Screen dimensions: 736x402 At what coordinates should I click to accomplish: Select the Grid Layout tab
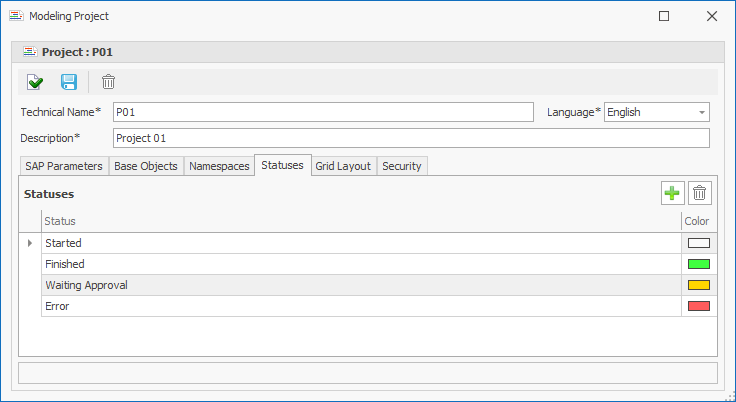click(x=343, y=166)
